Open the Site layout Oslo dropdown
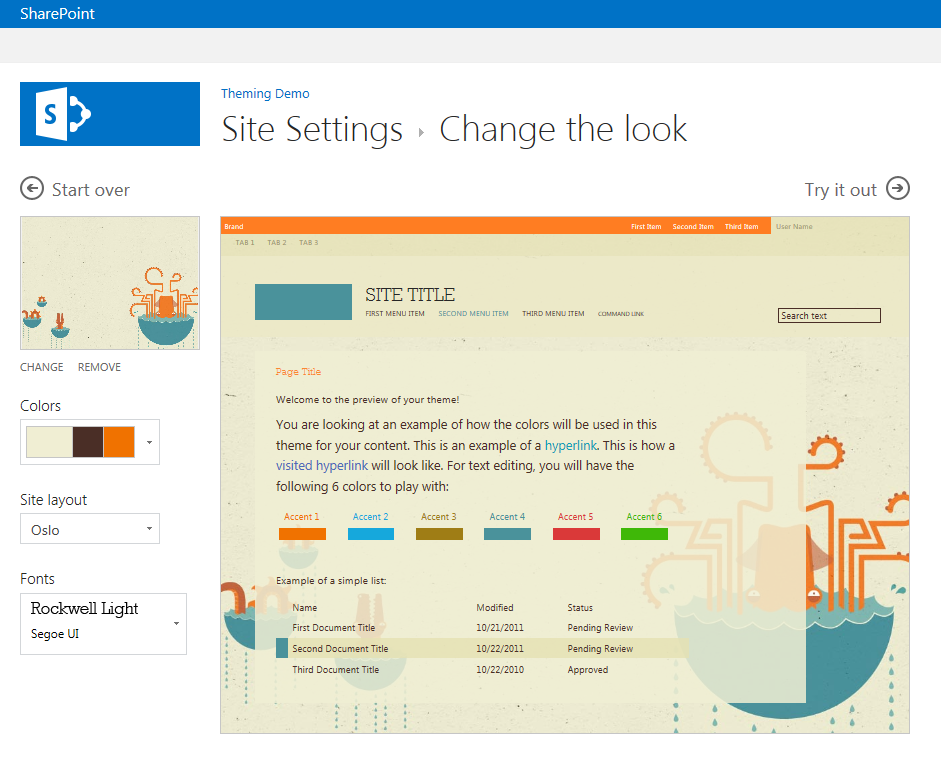941x760 pixels. pos(90,529)
